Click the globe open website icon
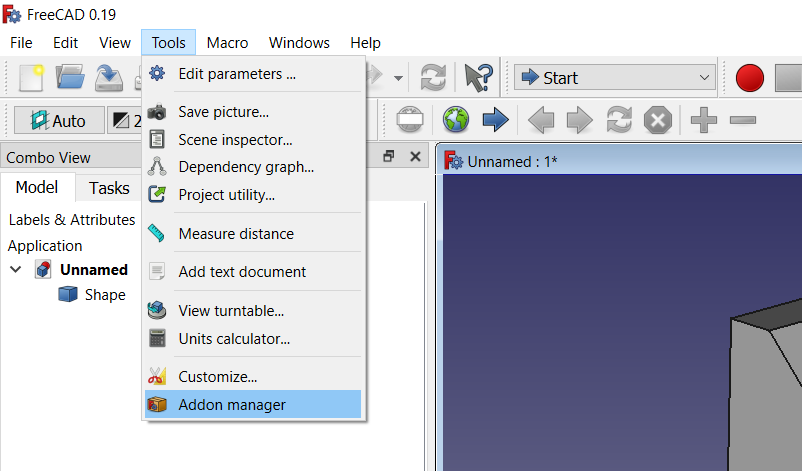The image size is (802, 471). click(456, 120)
